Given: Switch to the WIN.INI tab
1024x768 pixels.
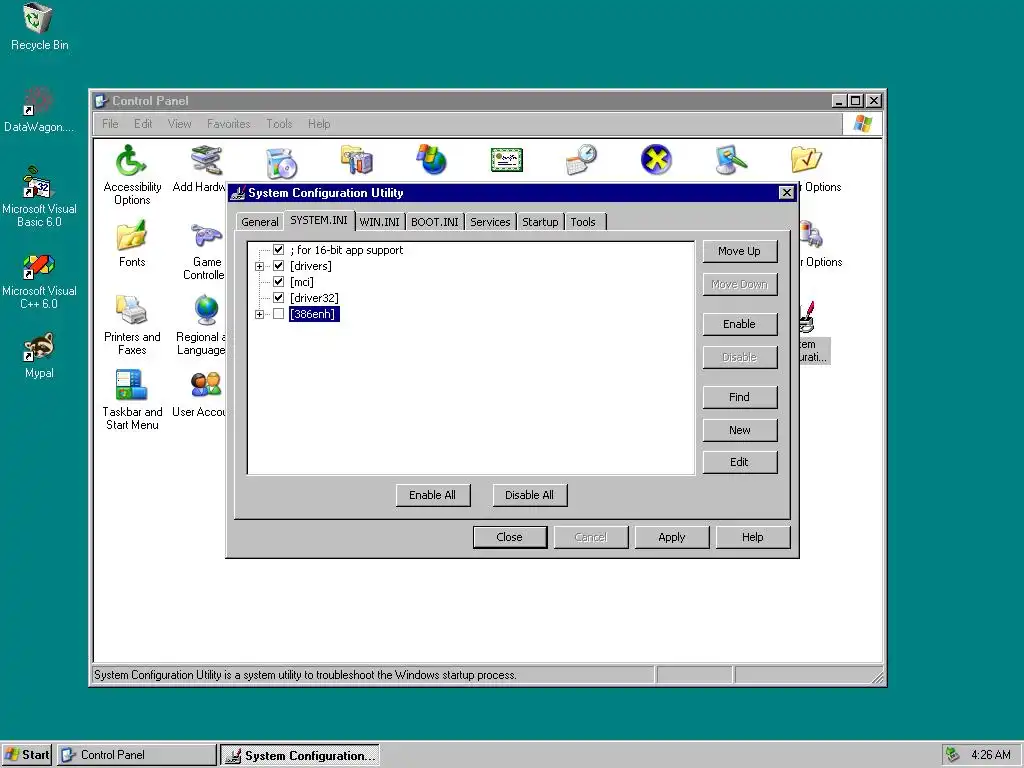Looking at the screenshot, I should (379, 222).
